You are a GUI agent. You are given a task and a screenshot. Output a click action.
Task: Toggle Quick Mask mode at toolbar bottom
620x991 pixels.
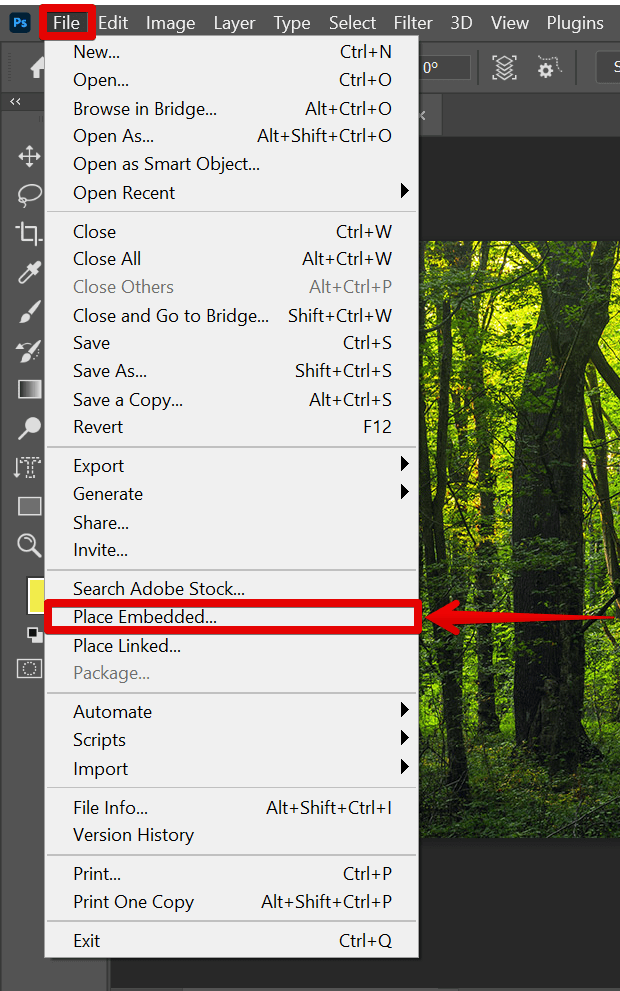pyautogui.click(x=30, y=668)
